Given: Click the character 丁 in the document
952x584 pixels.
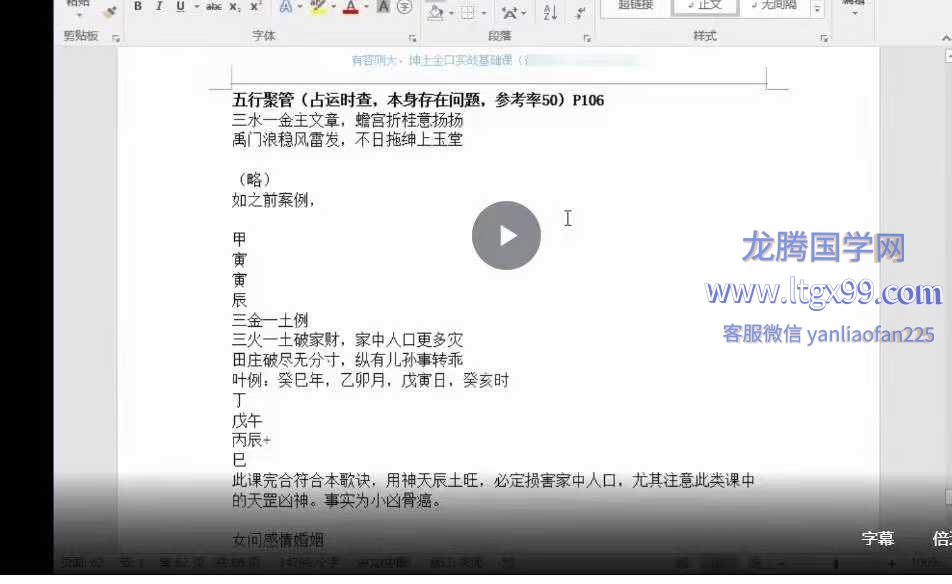Looking at the screenshot, I should coord(239,400).
